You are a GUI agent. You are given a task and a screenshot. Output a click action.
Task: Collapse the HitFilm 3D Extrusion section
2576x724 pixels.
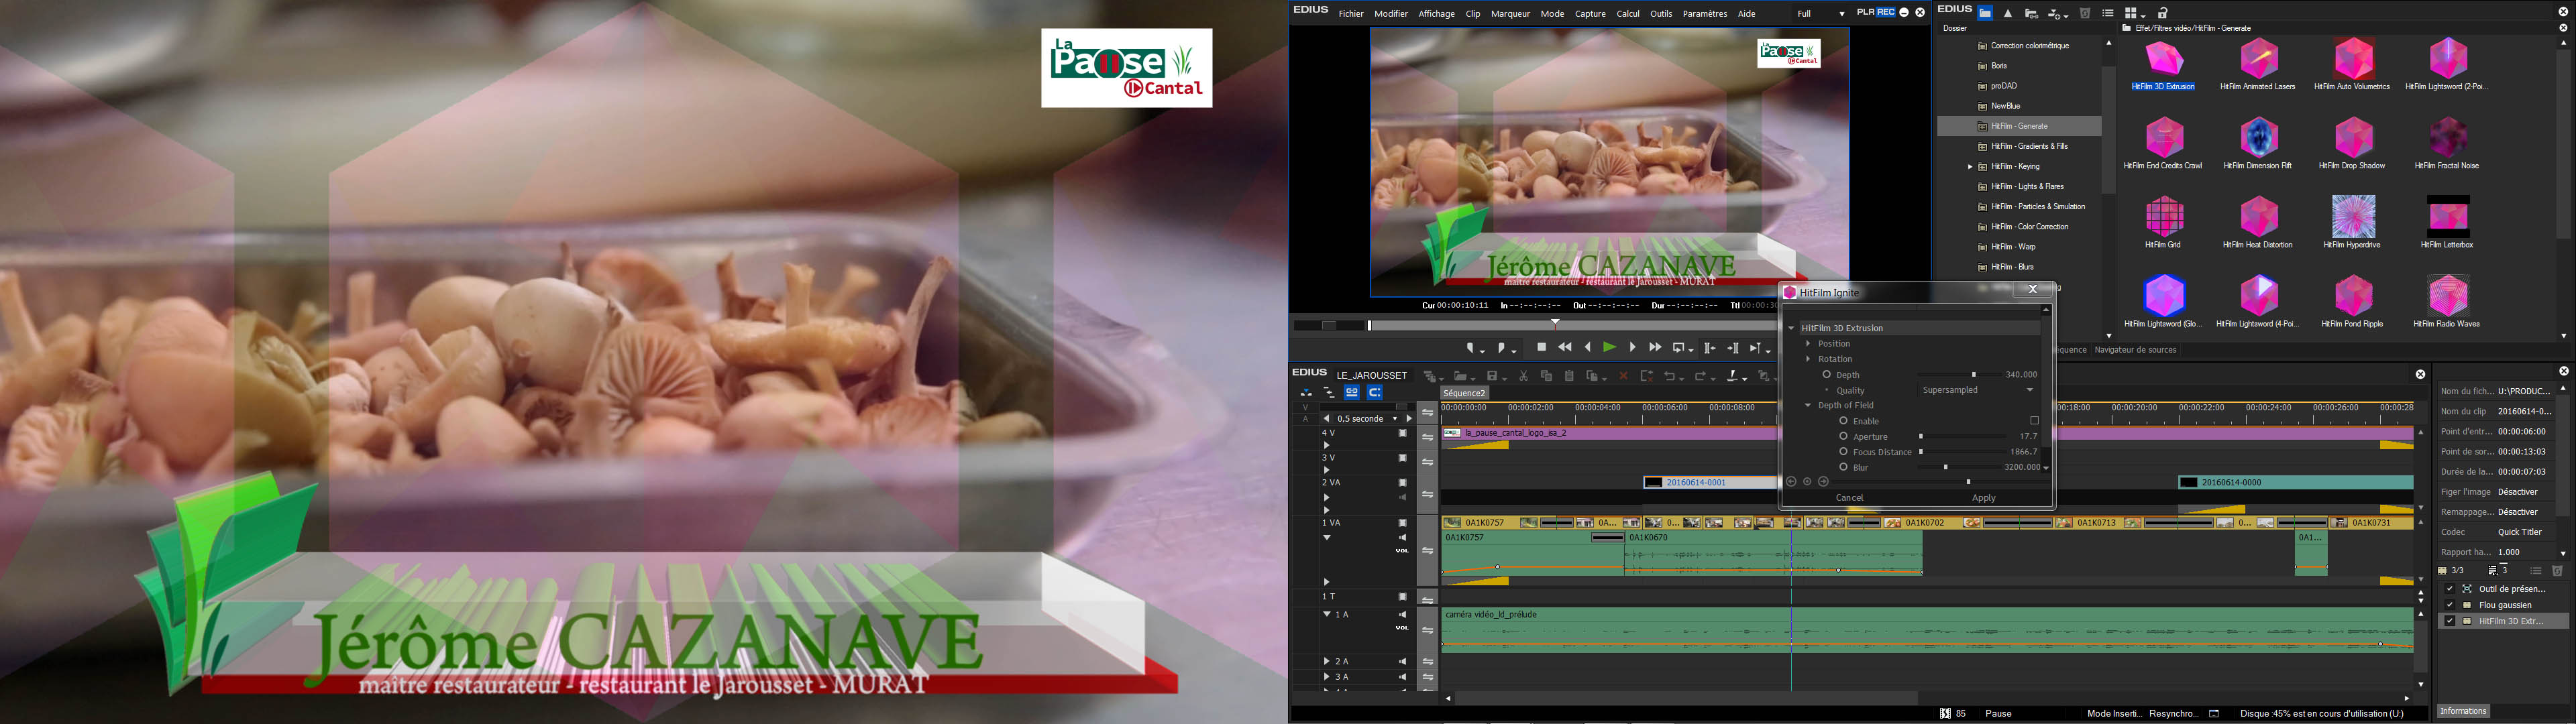1792,328
